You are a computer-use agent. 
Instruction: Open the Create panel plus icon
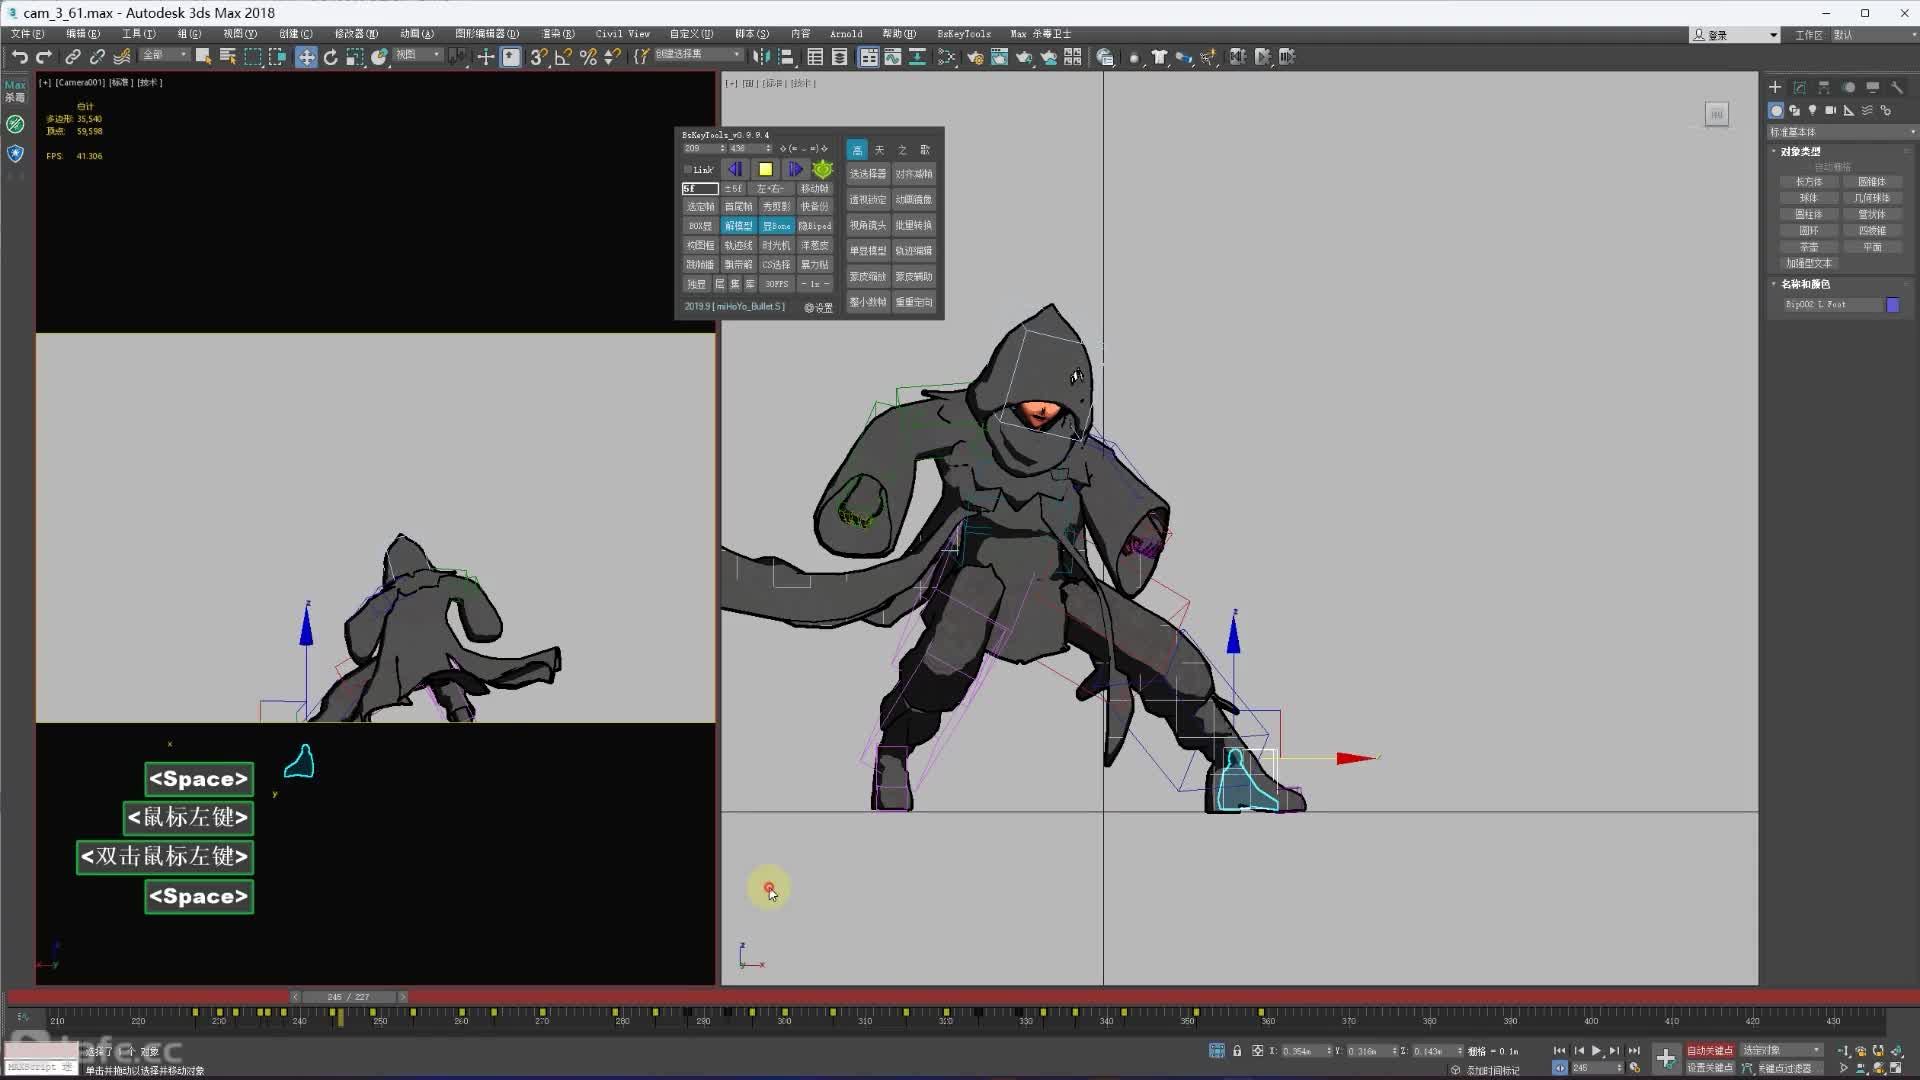pyautogui.click(x=1775, y=88)
